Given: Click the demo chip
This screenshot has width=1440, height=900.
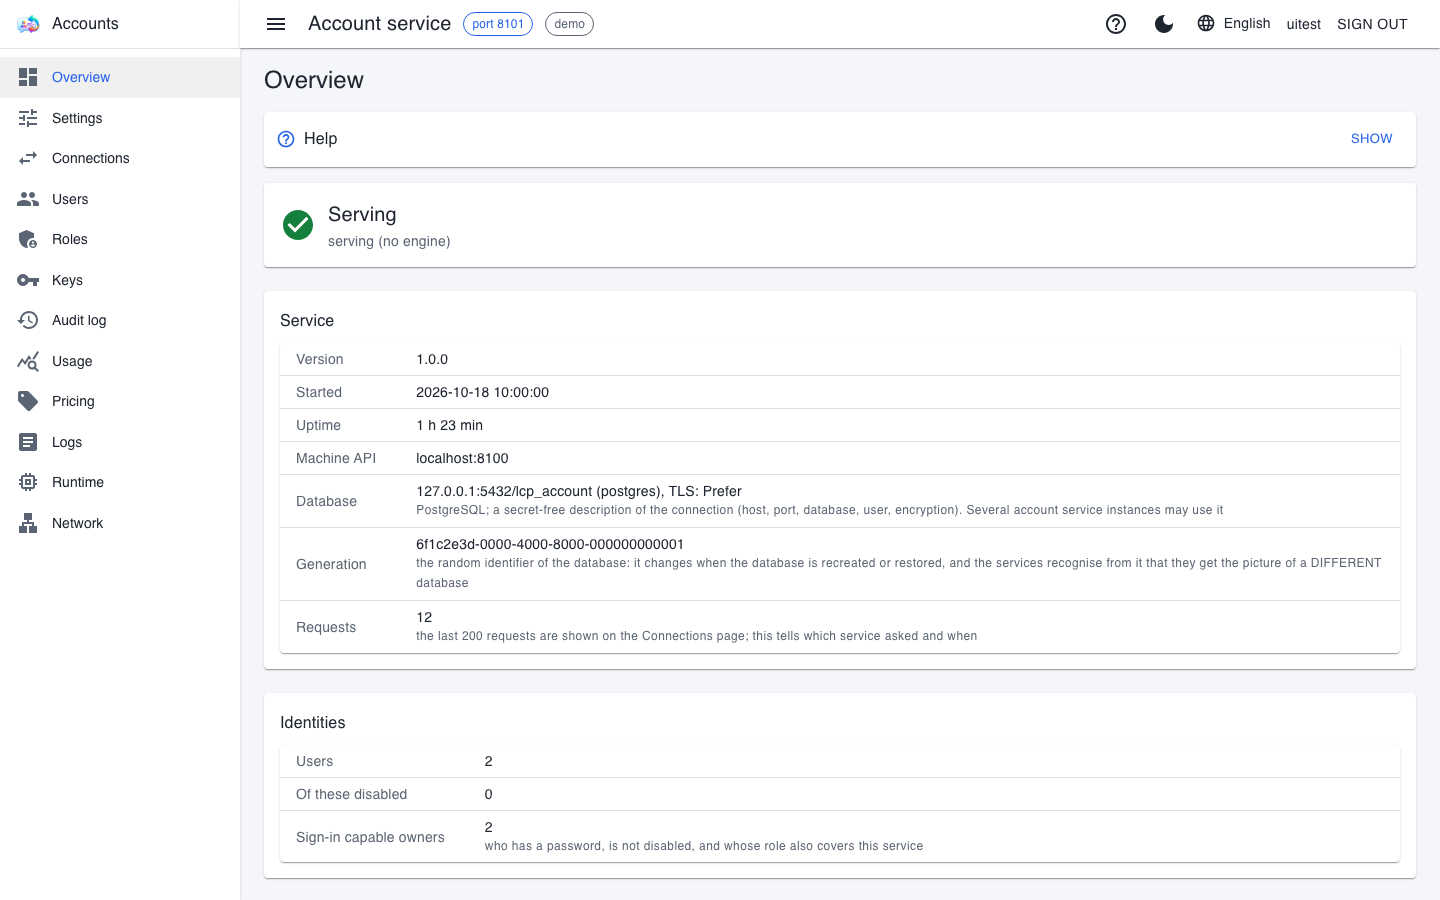Looking at the screenshot, I should coord(569,24).
